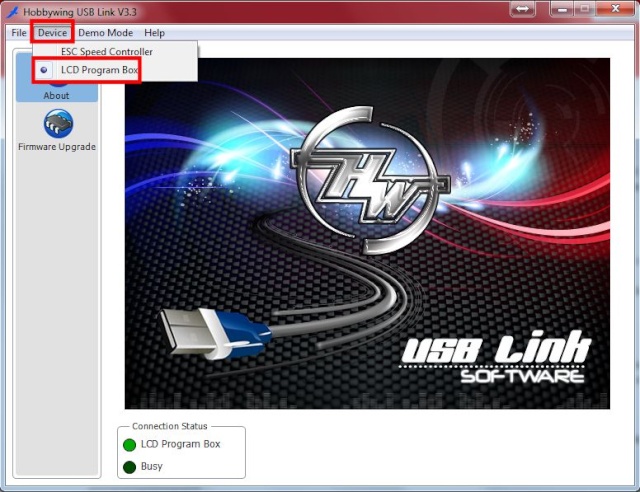Click the Hobbywing USB Link V3.3 title text
640x492 pixels.
(80, 12)
